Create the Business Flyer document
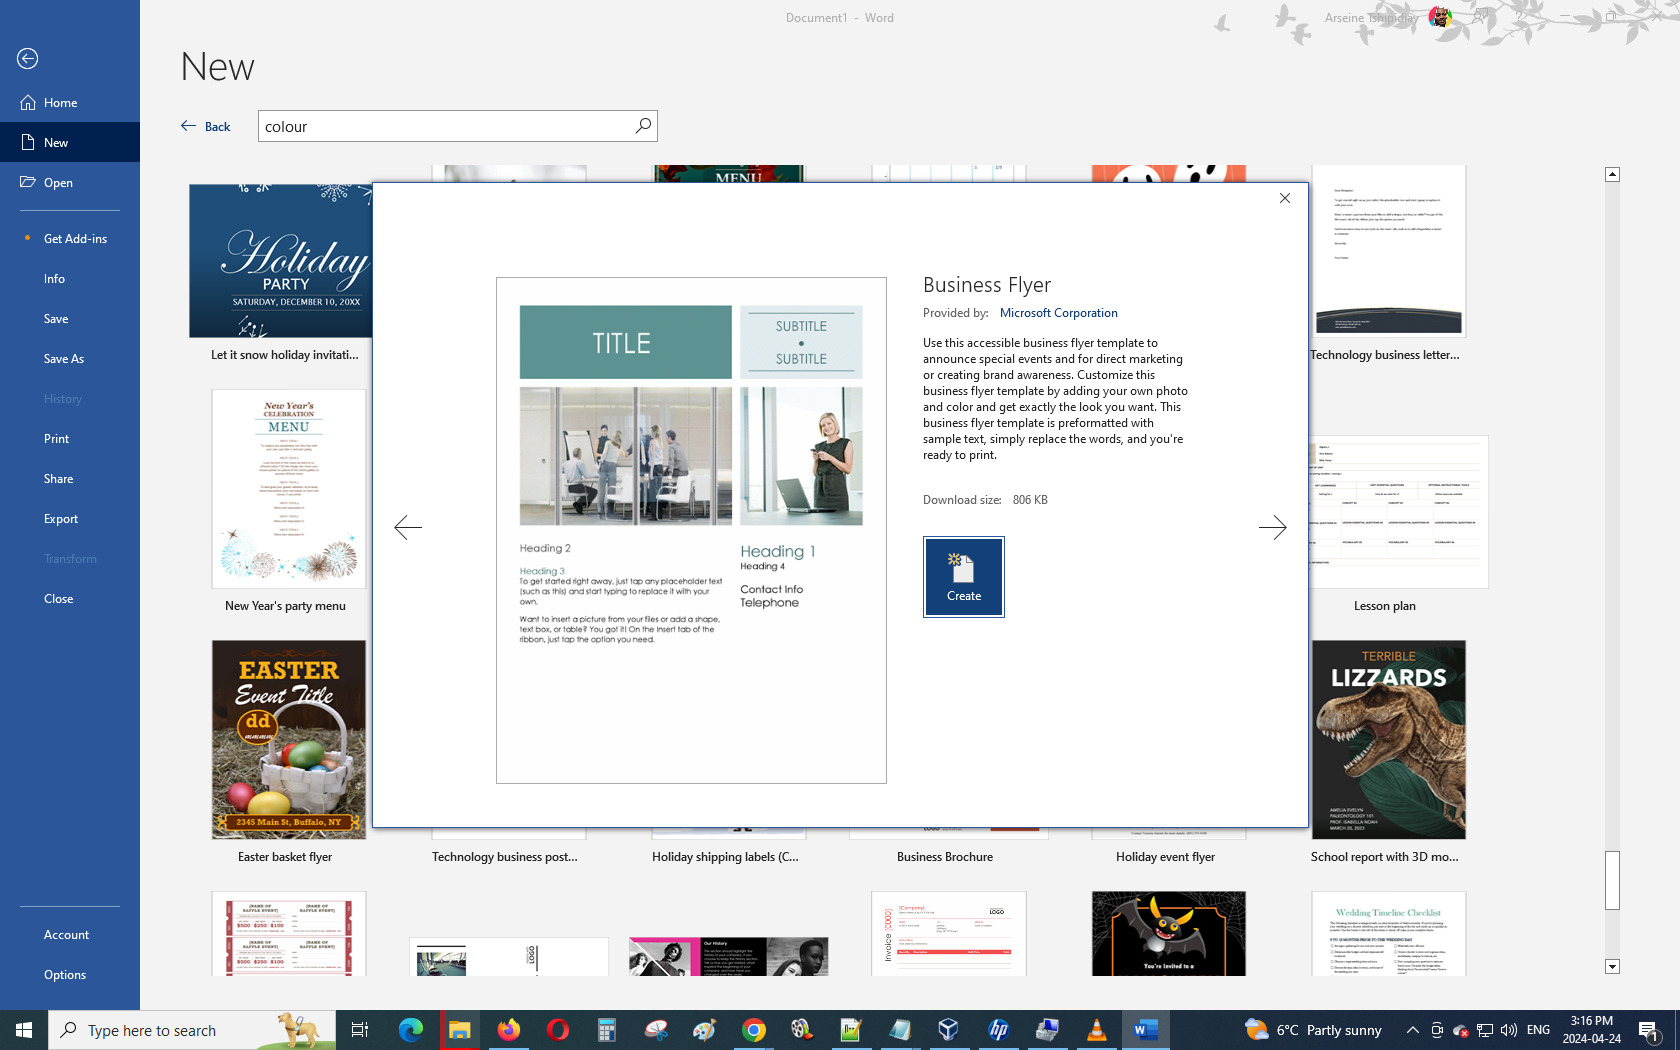 pos(963,577)
